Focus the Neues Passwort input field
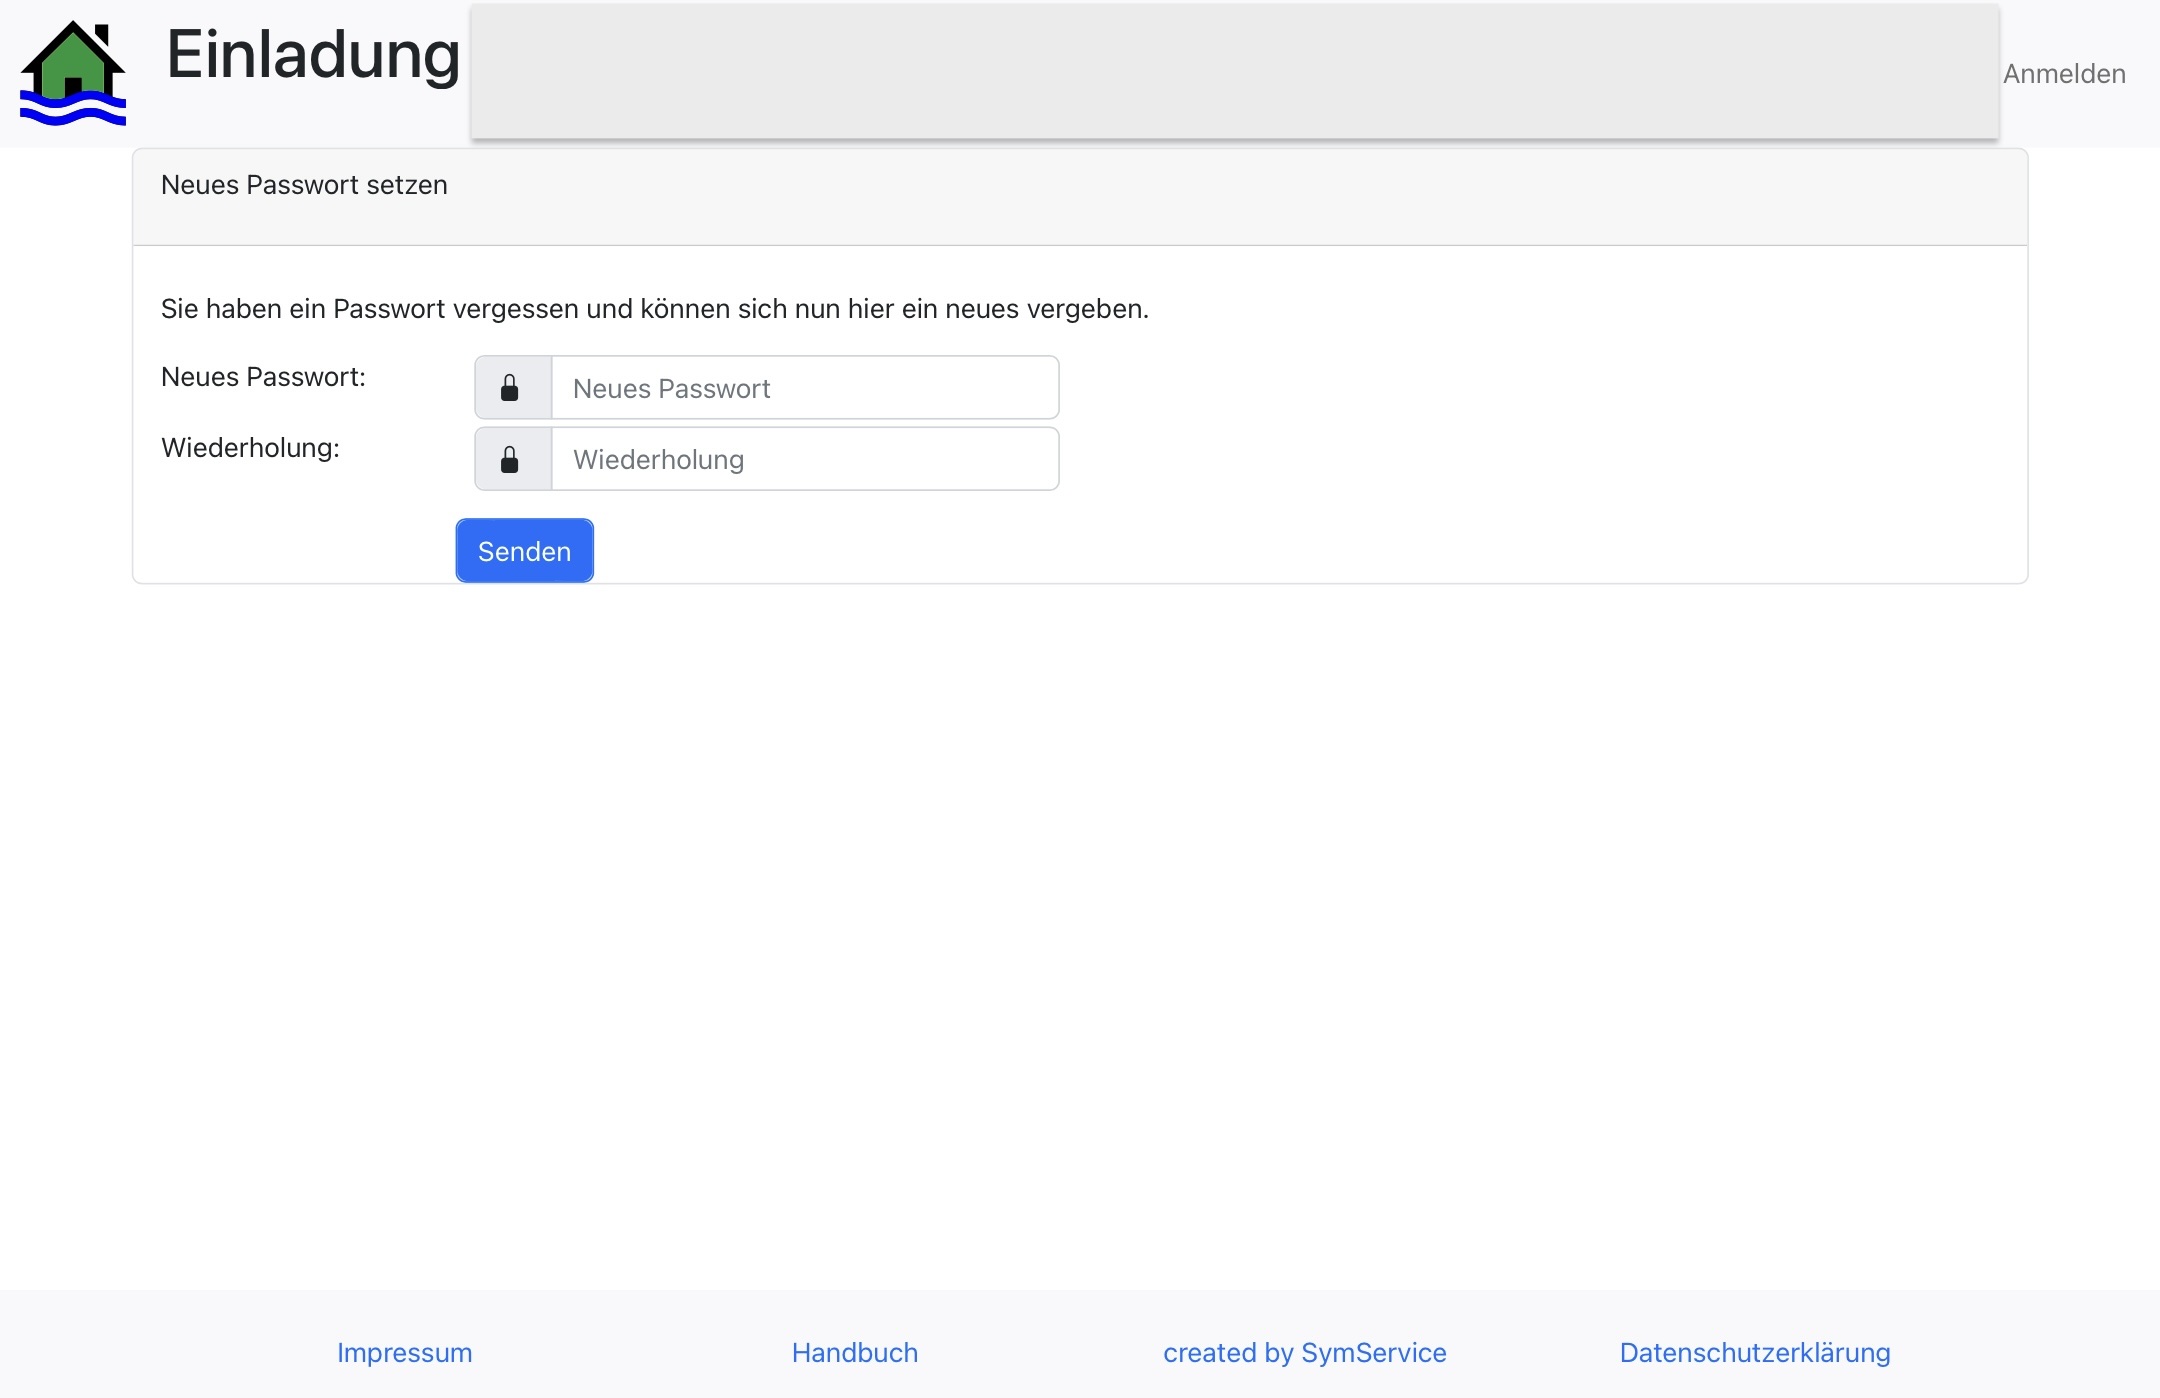The height and width of the screenshot is (1398, 2160). 805,388
